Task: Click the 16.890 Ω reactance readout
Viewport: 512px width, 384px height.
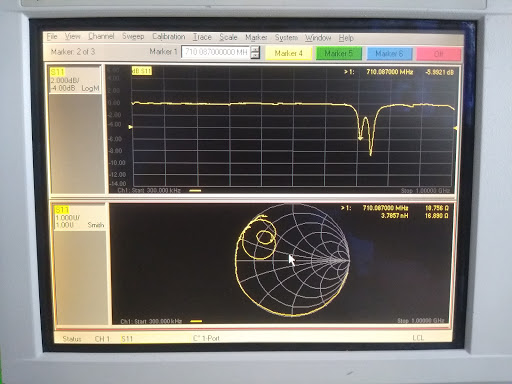Action: pyautogui.click(x=437, y=216)
